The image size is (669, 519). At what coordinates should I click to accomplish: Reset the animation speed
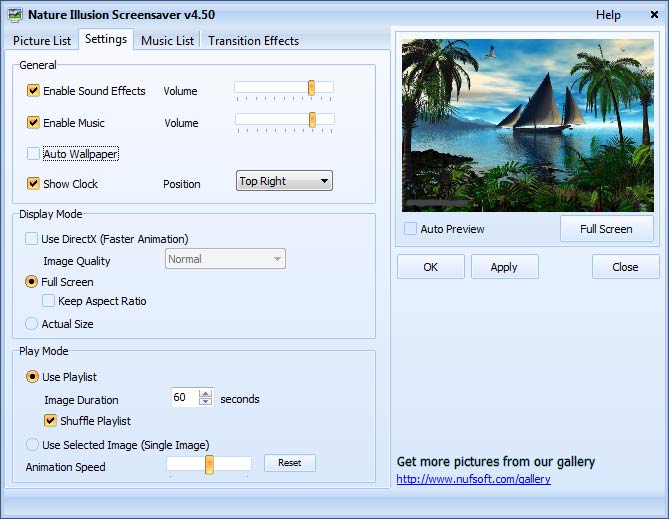290,463
